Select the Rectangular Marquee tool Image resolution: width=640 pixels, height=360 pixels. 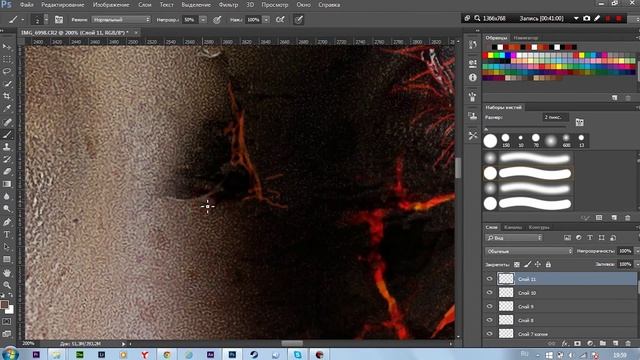[7, 59]
